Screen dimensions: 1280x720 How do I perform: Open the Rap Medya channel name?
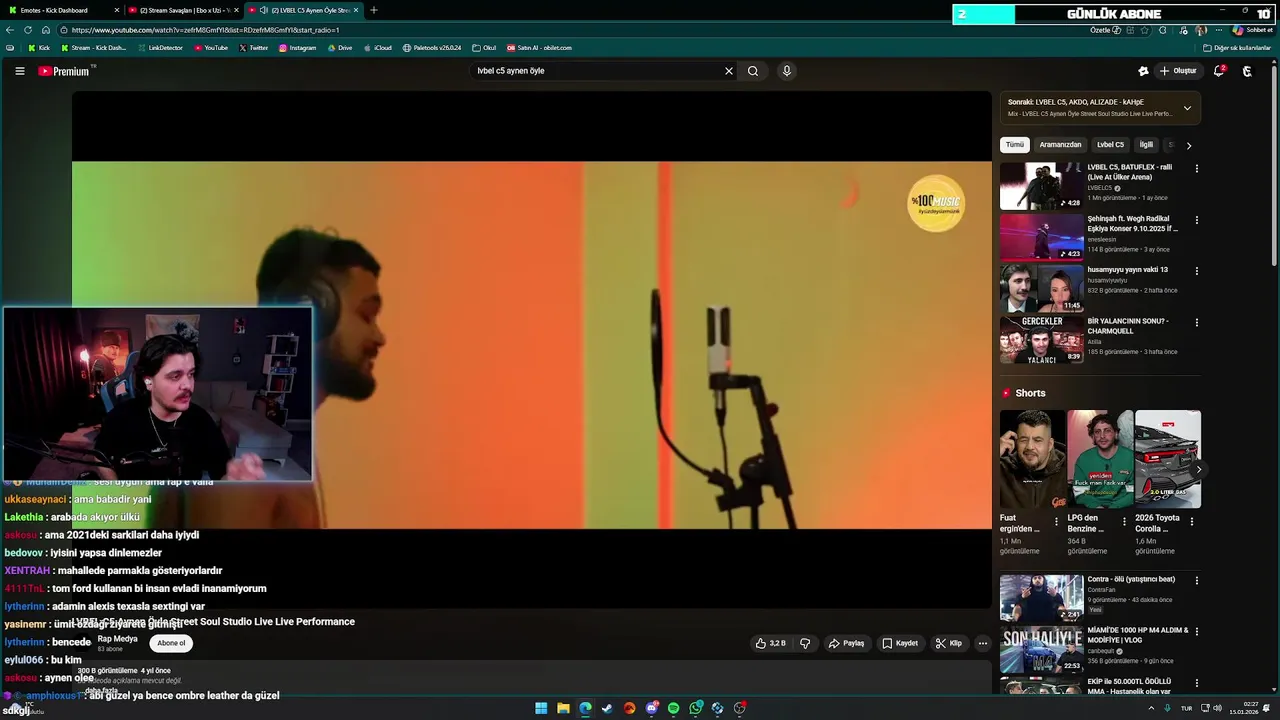coord(117,639)
